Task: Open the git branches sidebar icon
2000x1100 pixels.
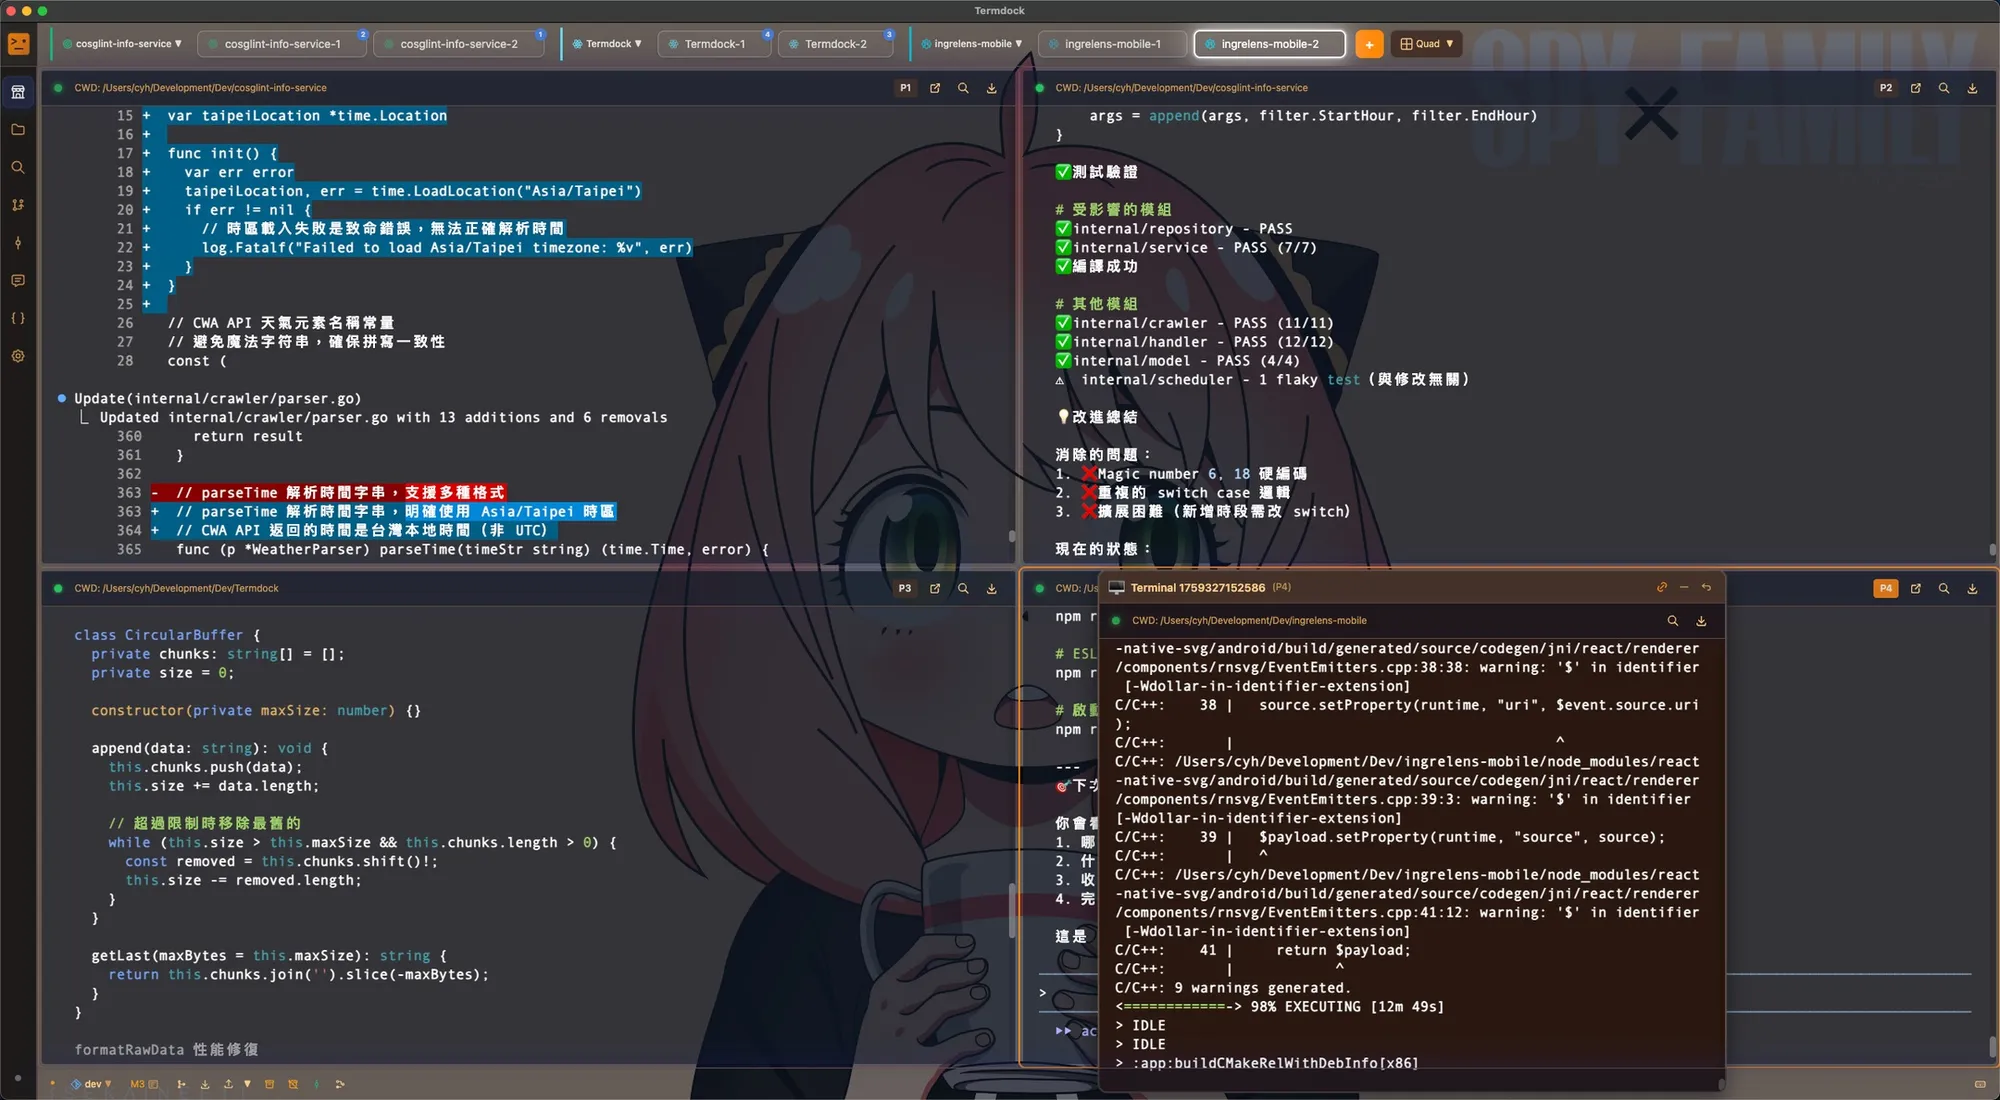Action: tap(18, 205)
